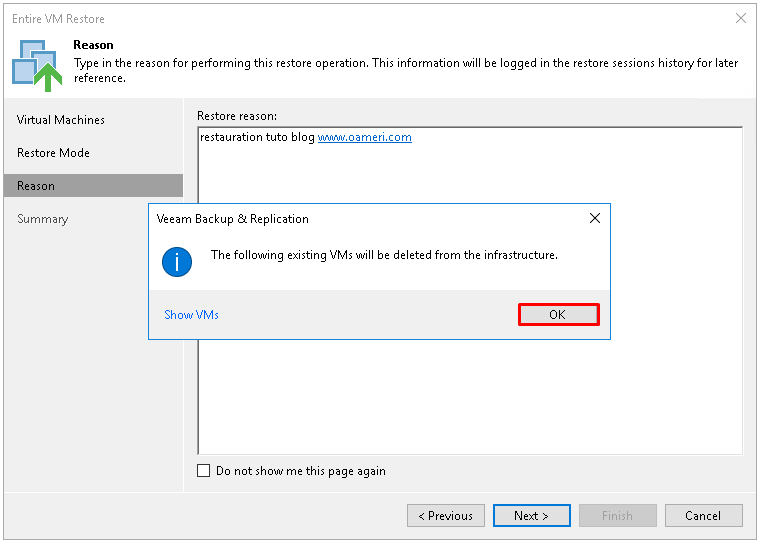Viewport: 763px width, 544px height.
Task: Go back with the Previous button
Action: click(446, 515)
